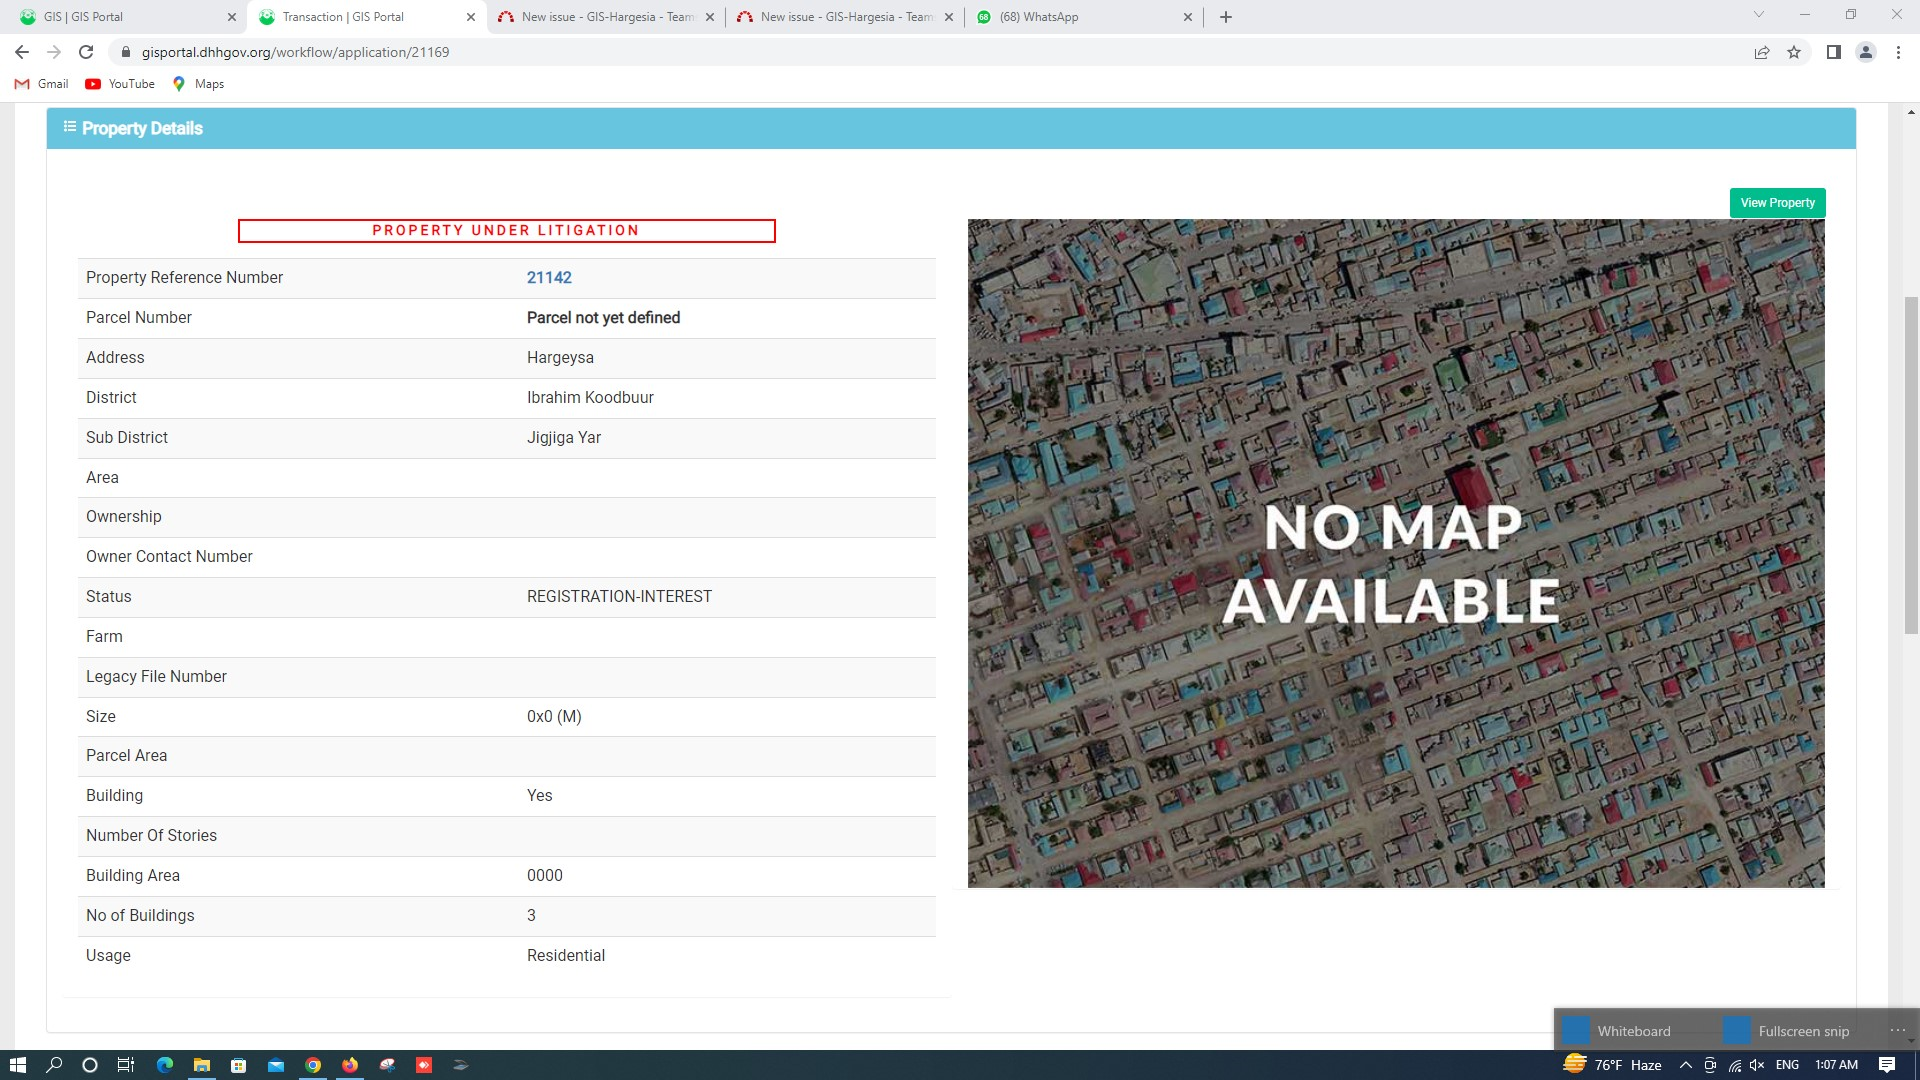Open Windows taskbar search
The height and width of the screenshot is (1080, 1920).
click(x=54, y=1065)
